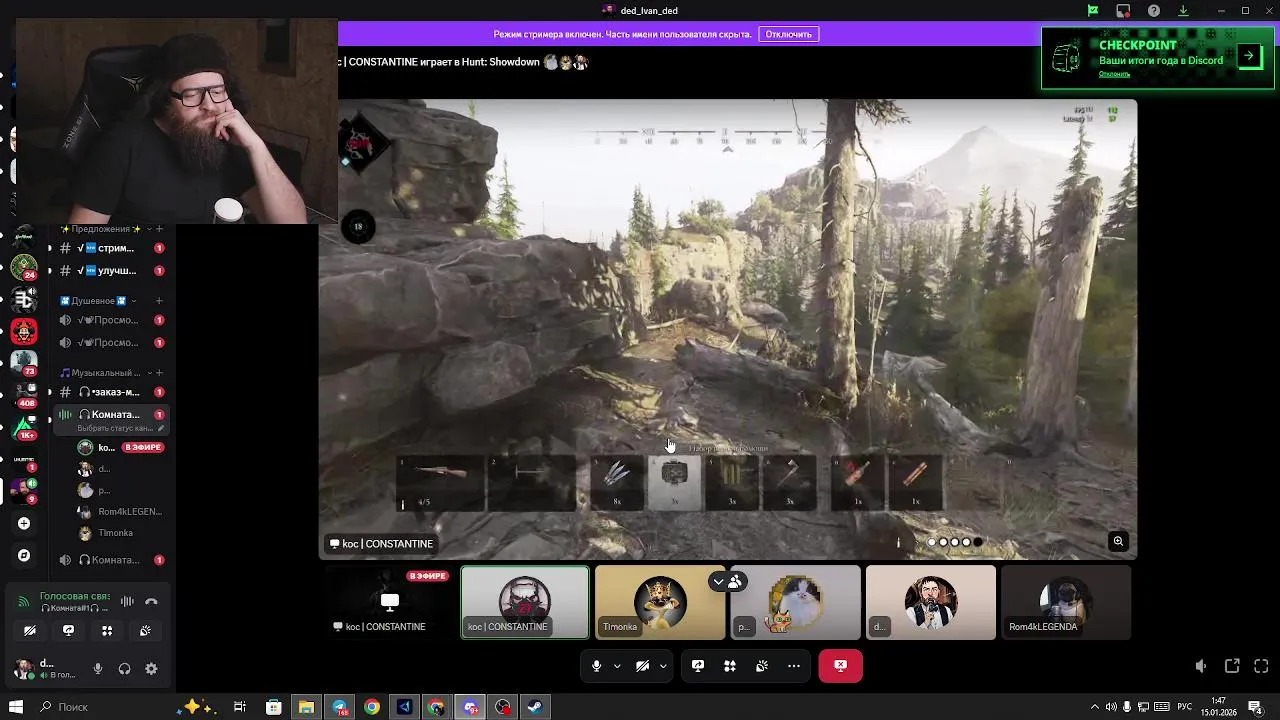The height and width of the screenshot is (720, 1280).
Task: Enter full screen mode
Action: tap(1261, 666)
